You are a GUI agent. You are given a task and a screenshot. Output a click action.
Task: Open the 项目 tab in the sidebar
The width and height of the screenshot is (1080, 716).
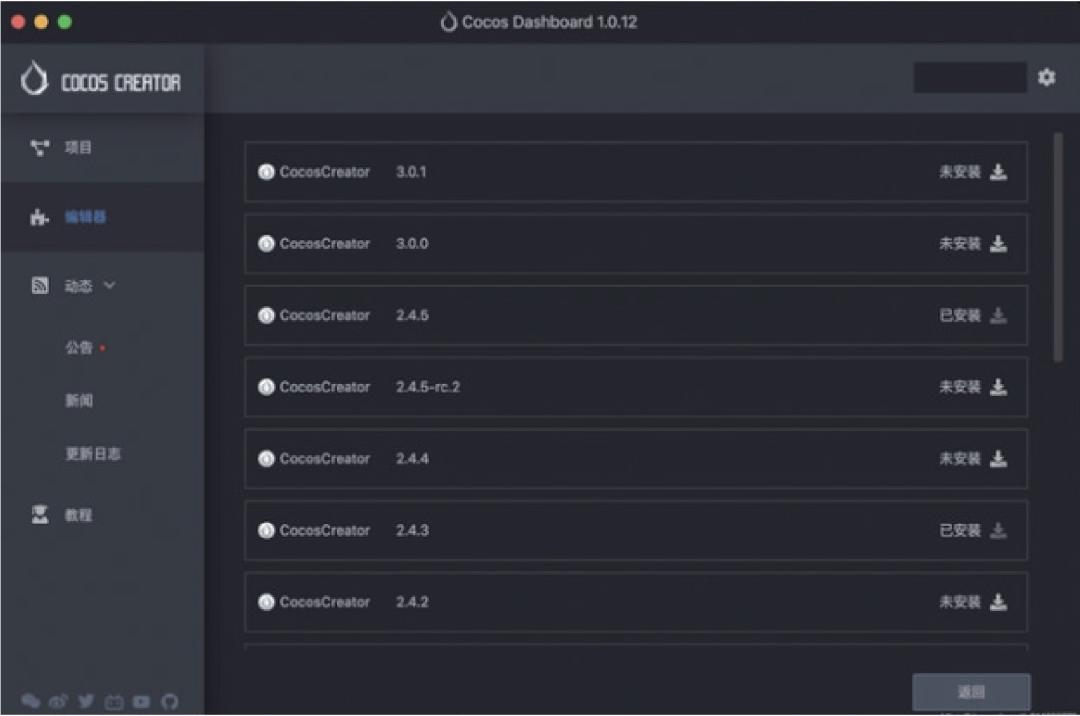78,148
